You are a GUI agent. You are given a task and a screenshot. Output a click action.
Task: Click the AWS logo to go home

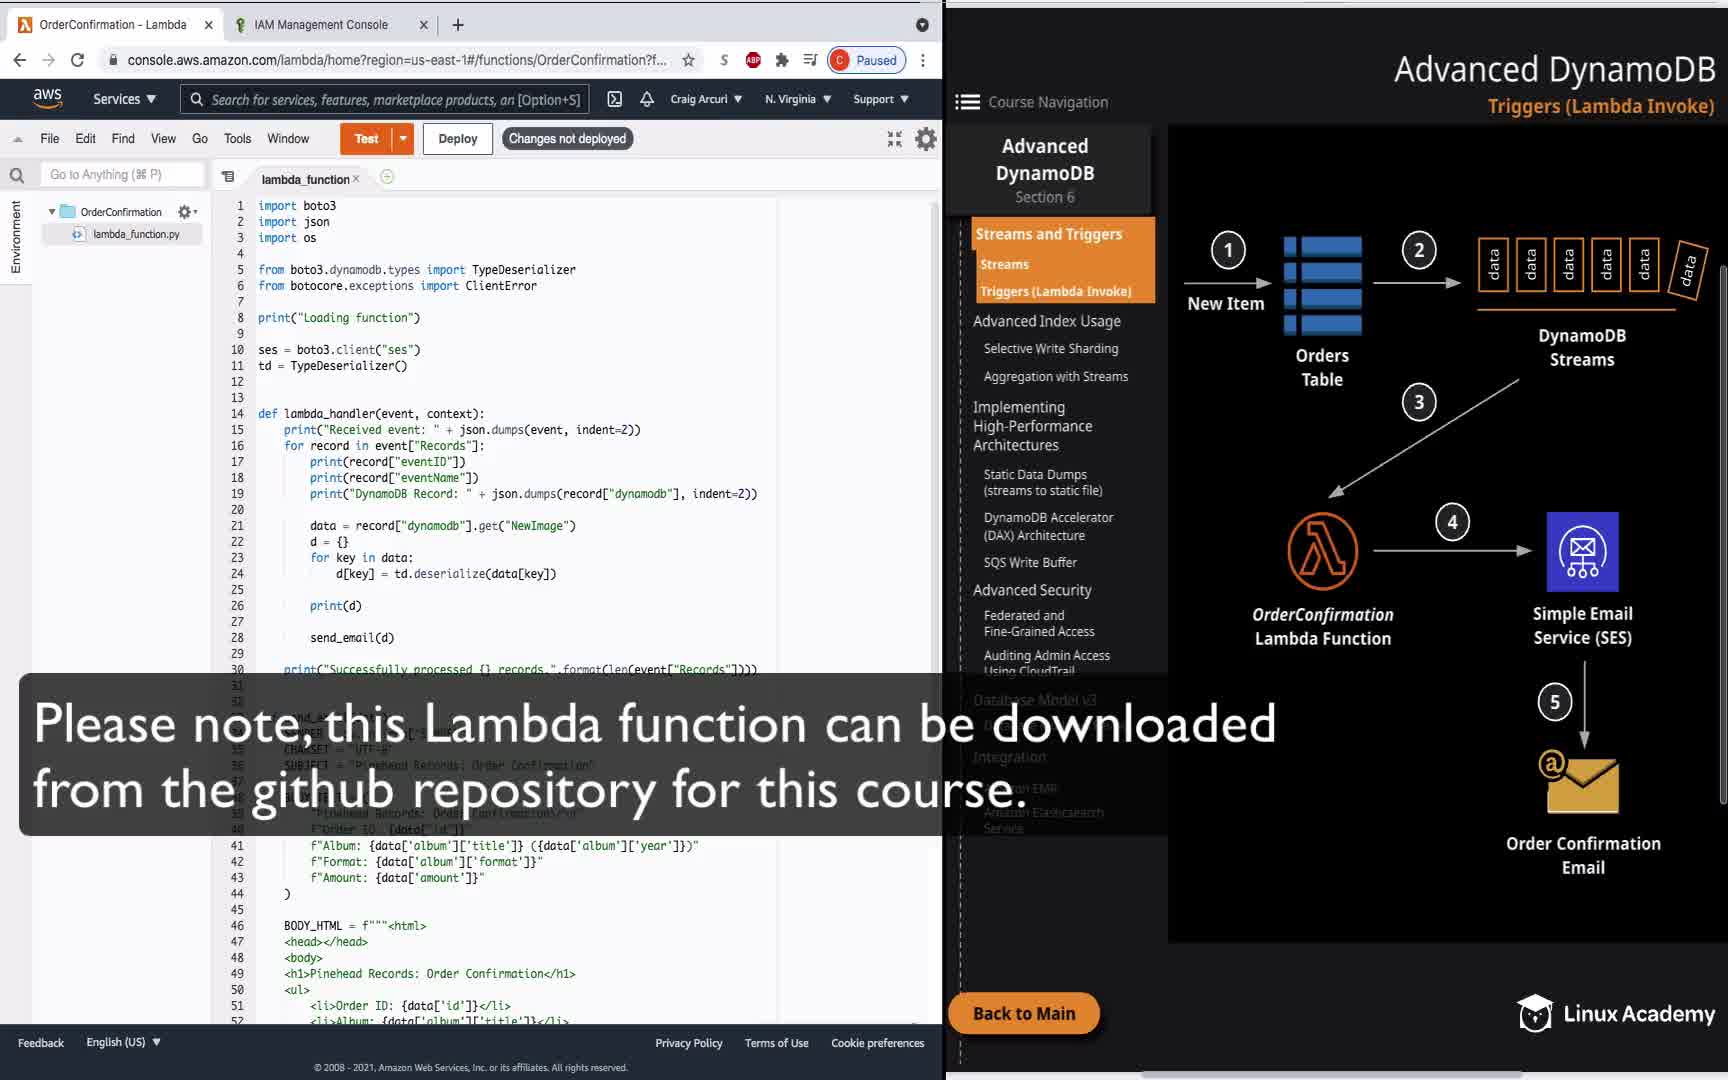47,98
